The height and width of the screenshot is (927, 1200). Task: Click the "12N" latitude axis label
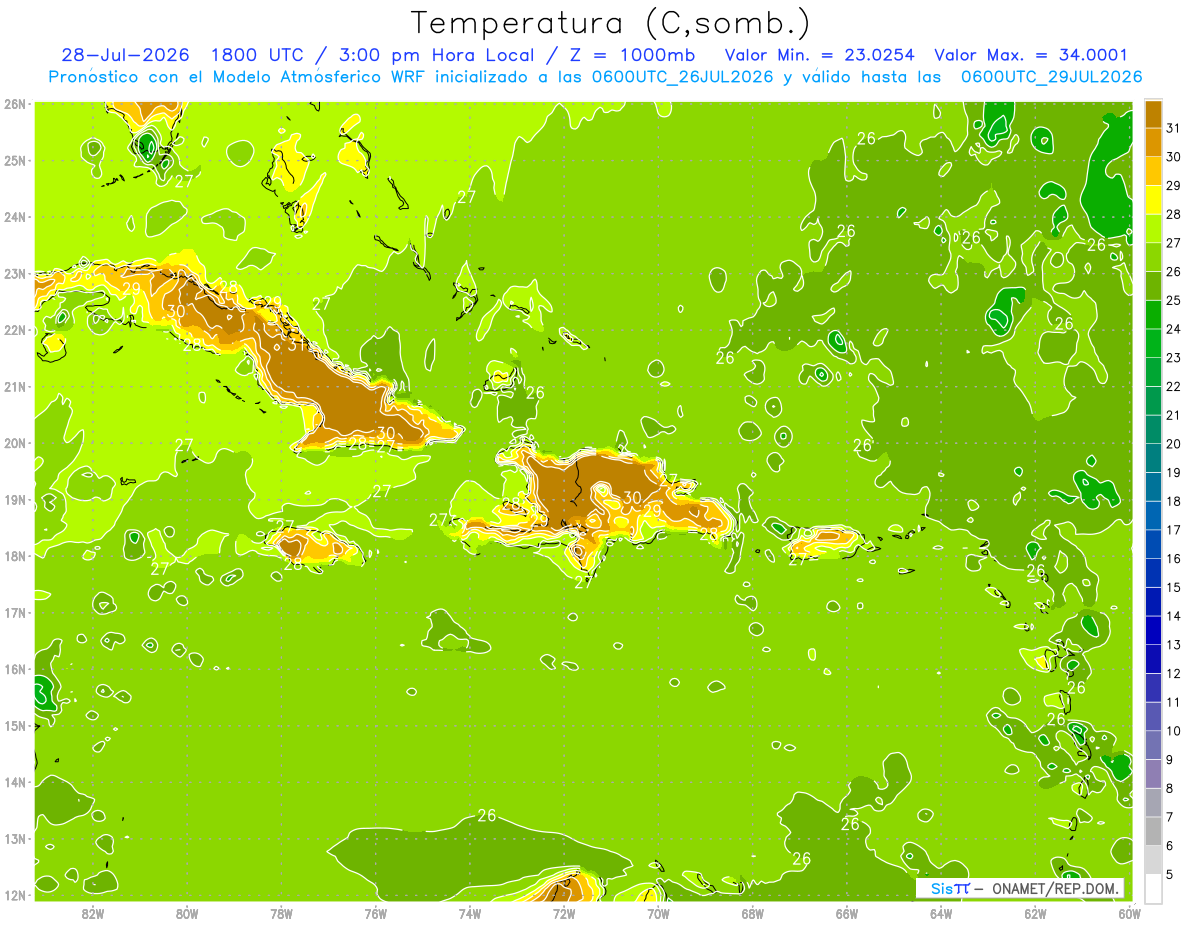pos(14,895)
